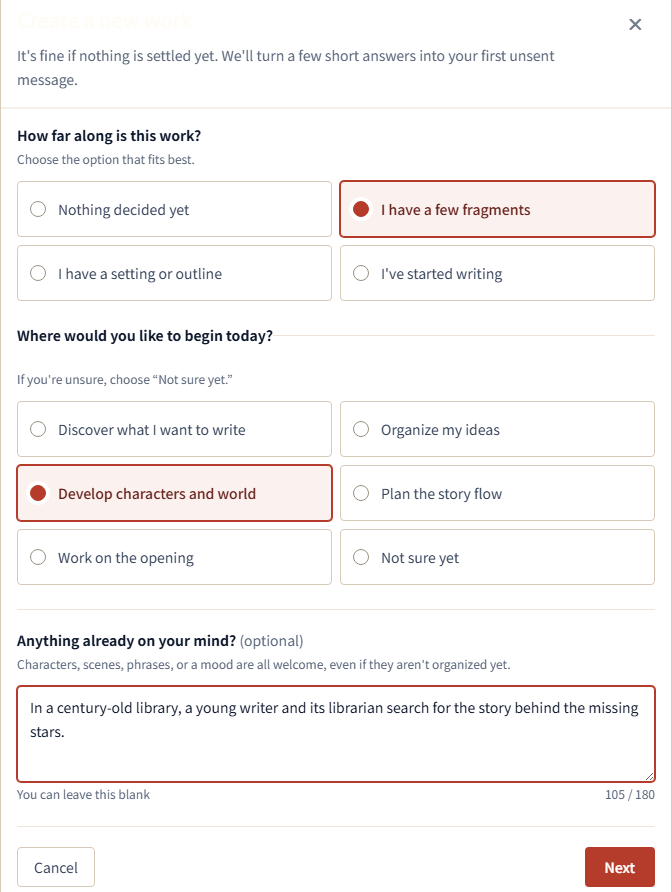Pick 'Plan the story flow' option

coord(497,493)
